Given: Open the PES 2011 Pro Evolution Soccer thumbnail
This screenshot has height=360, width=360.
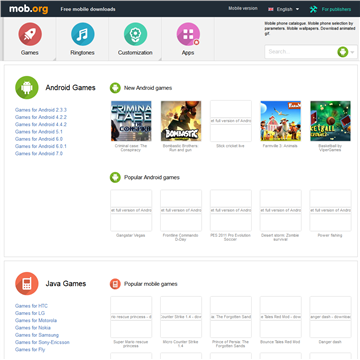Looking at the screenshot, I should (x=231, y=210).
